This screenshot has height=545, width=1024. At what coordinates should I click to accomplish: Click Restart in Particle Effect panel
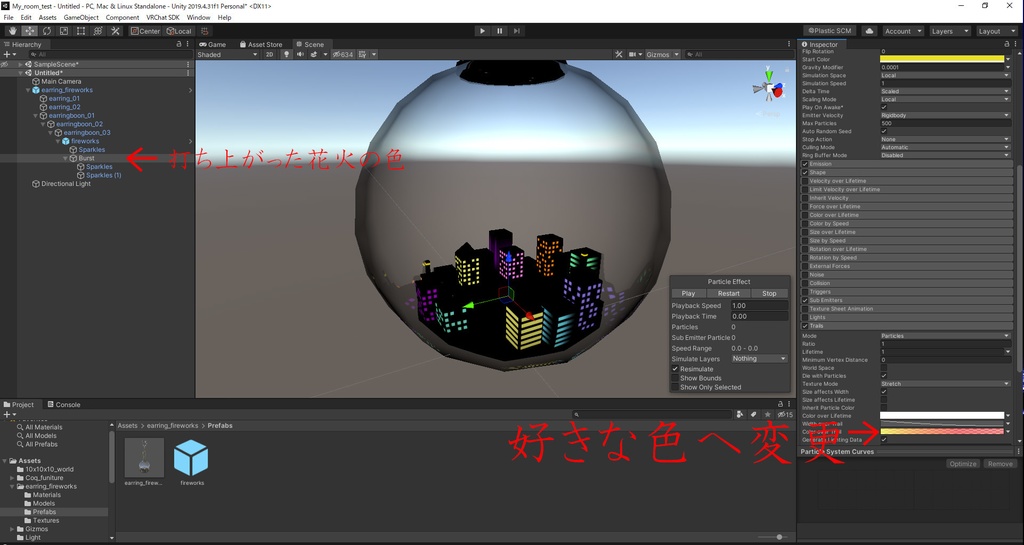pos(729,293)
